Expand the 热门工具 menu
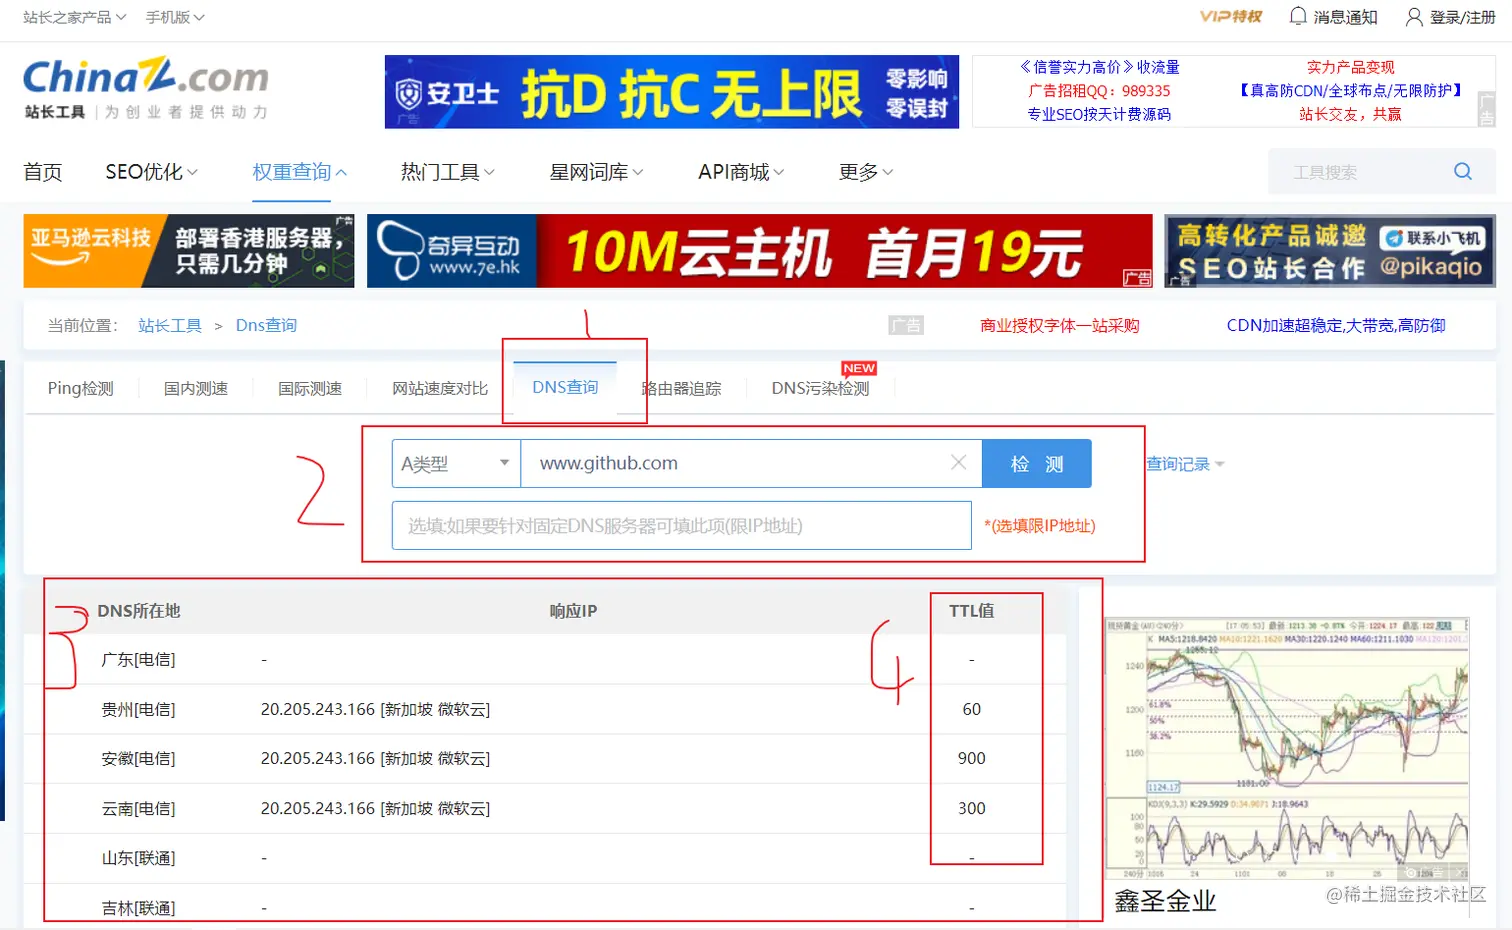This screenshot has width=1512, height=930. coord(448,172)
